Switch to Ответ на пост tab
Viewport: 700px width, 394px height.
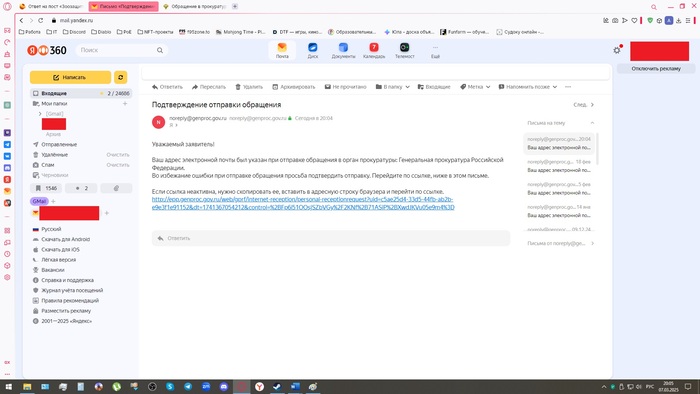pos(51,7)
